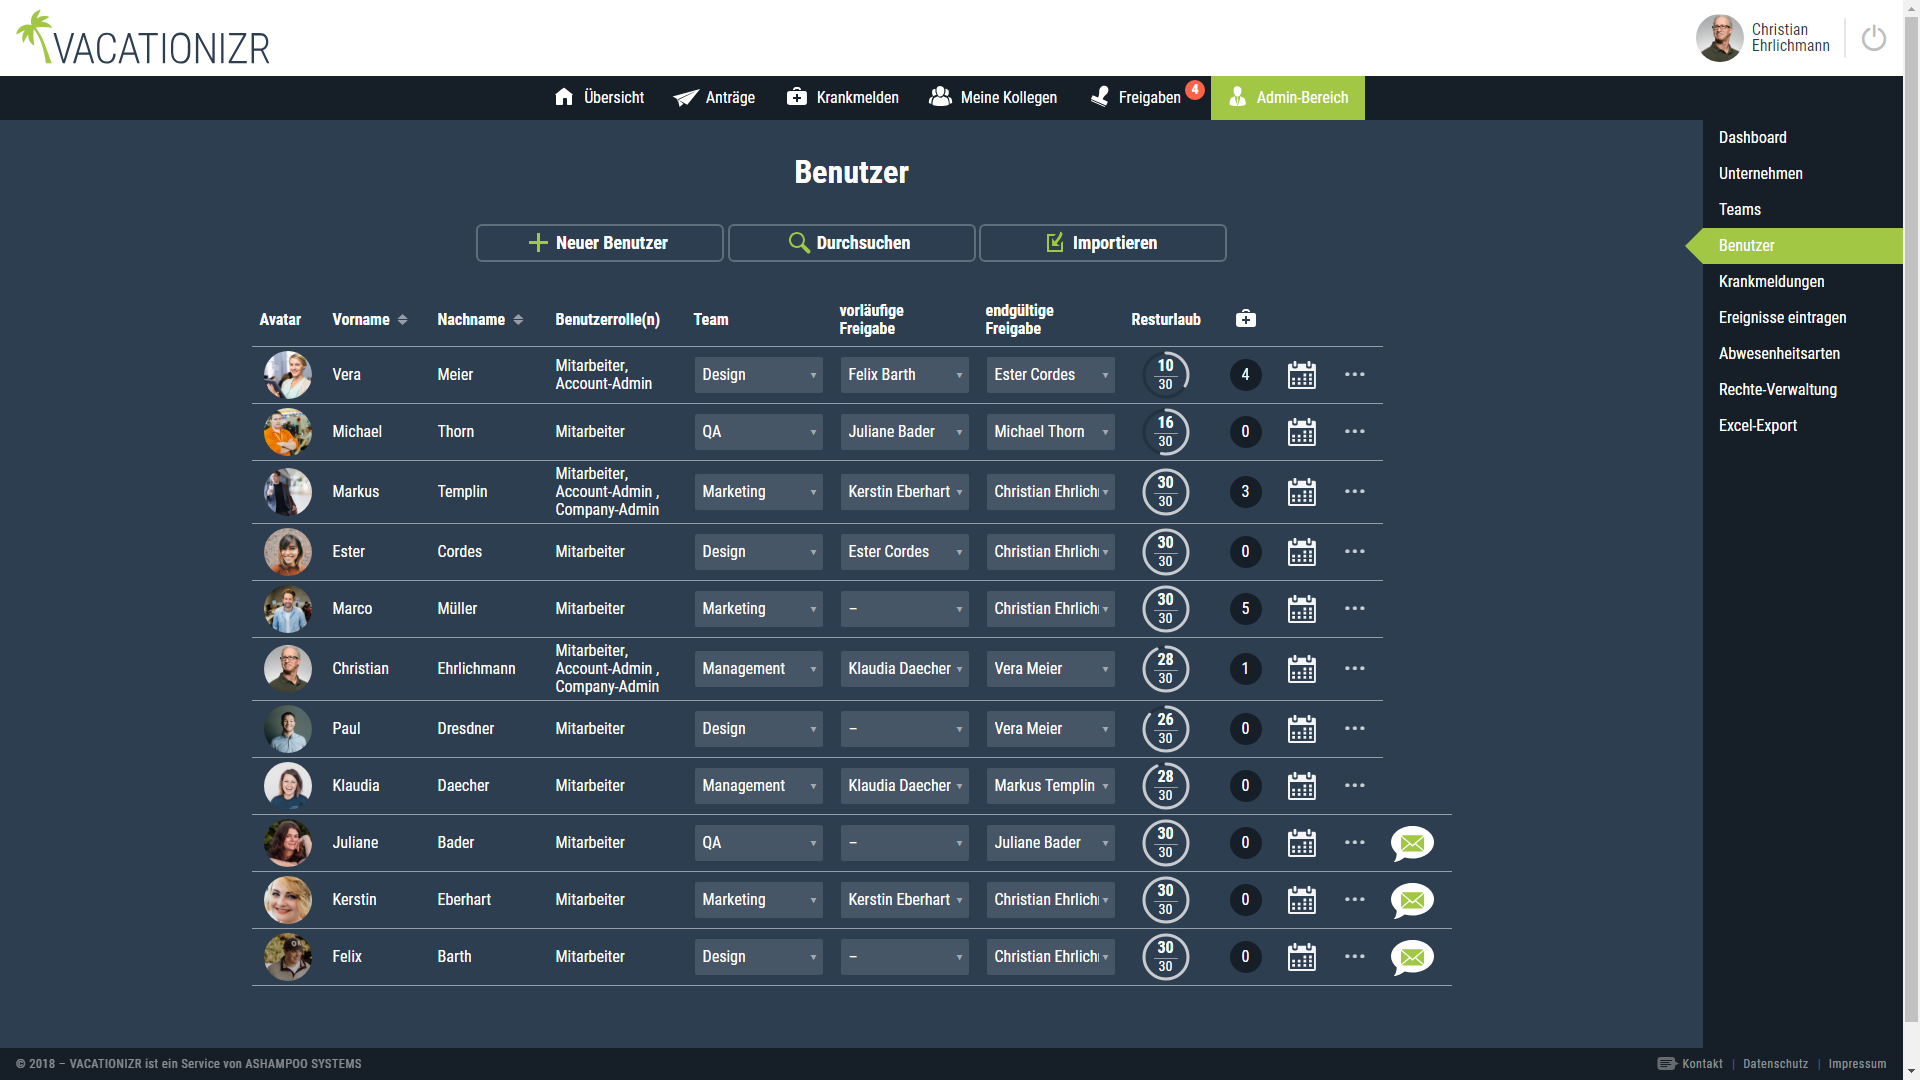Open calendar icon in Ester Cordes row
Image resolution: width=1920 pixels, height=1080 pixels.
[1301, 552]
